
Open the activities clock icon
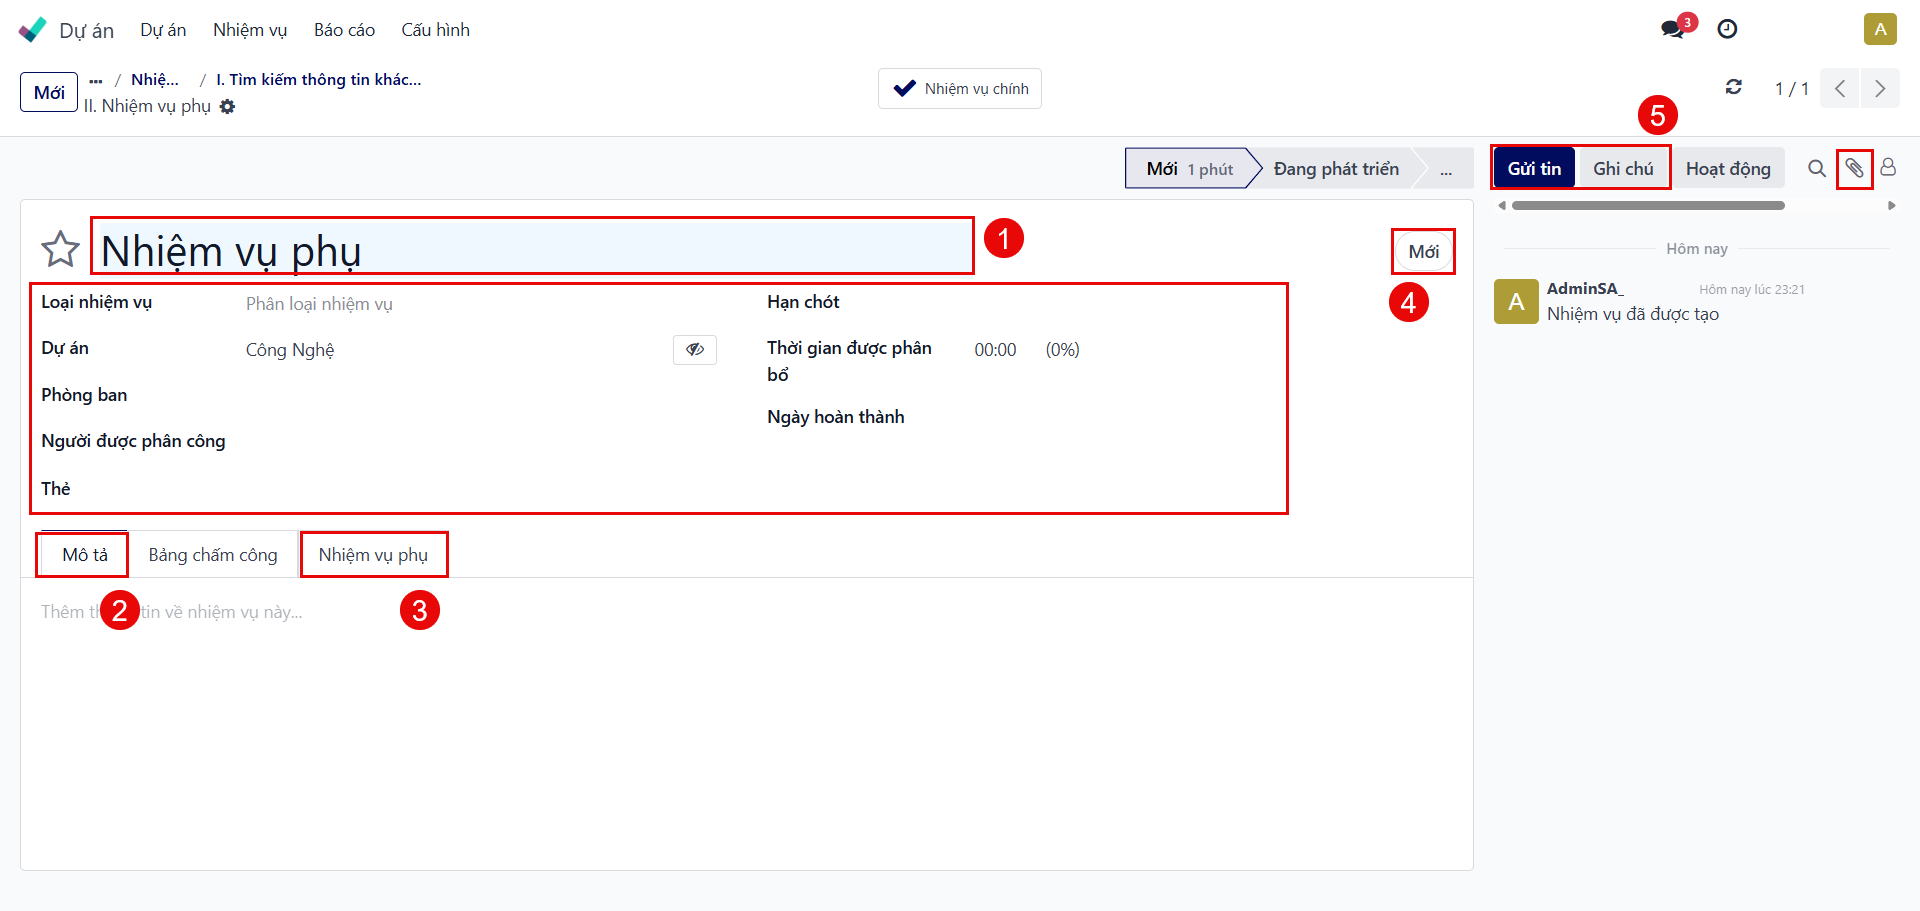1727,29
